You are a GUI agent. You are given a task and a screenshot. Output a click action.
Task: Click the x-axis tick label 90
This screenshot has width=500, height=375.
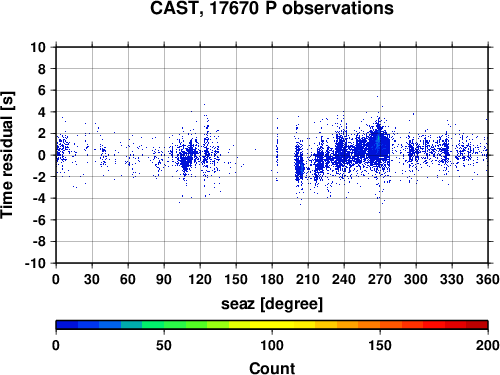tap(164, 279)
